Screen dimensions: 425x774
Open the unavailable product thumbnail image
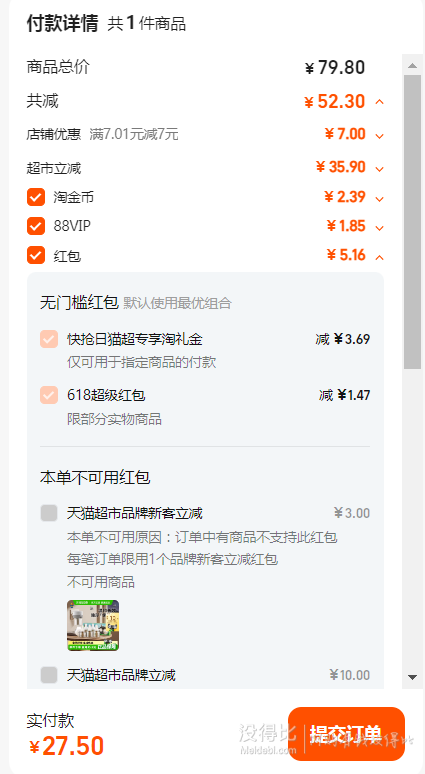click(x=93, y=625)
